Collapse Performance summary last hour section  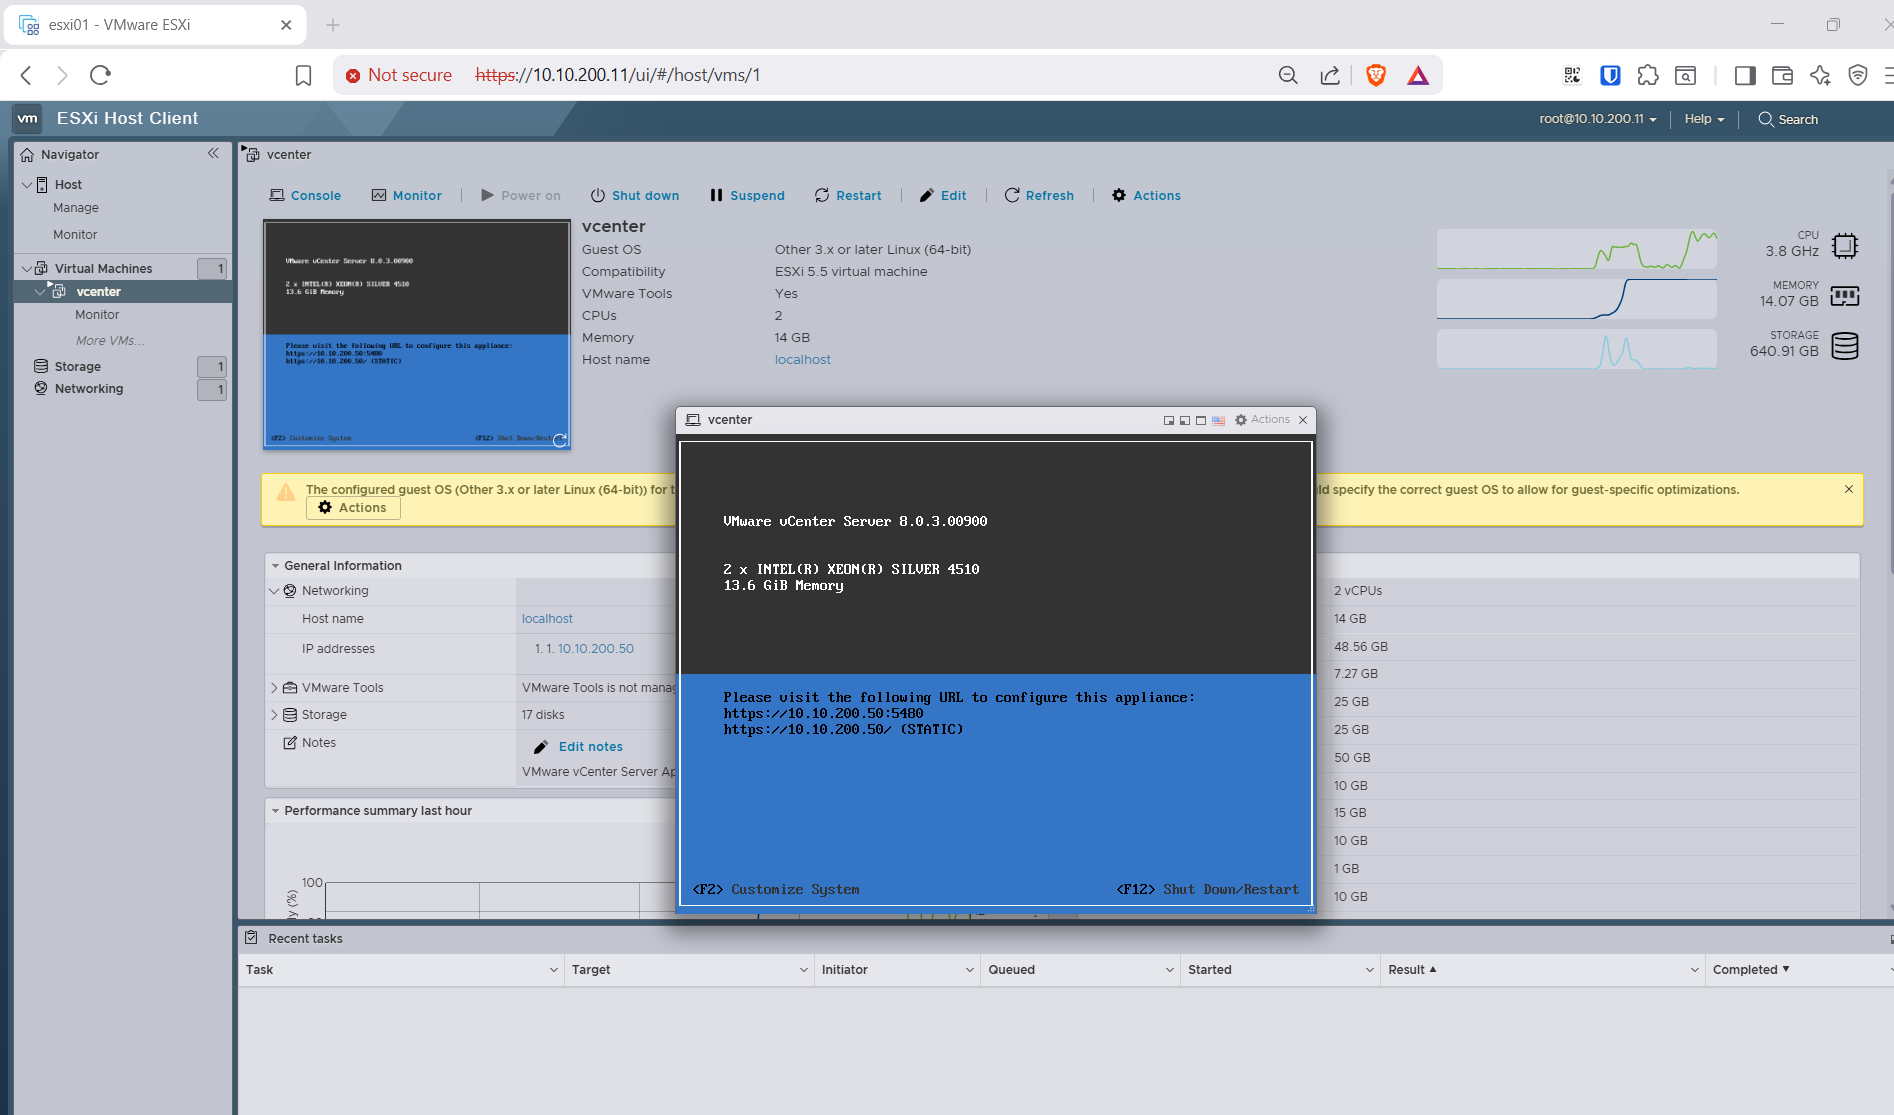[275, 811]
